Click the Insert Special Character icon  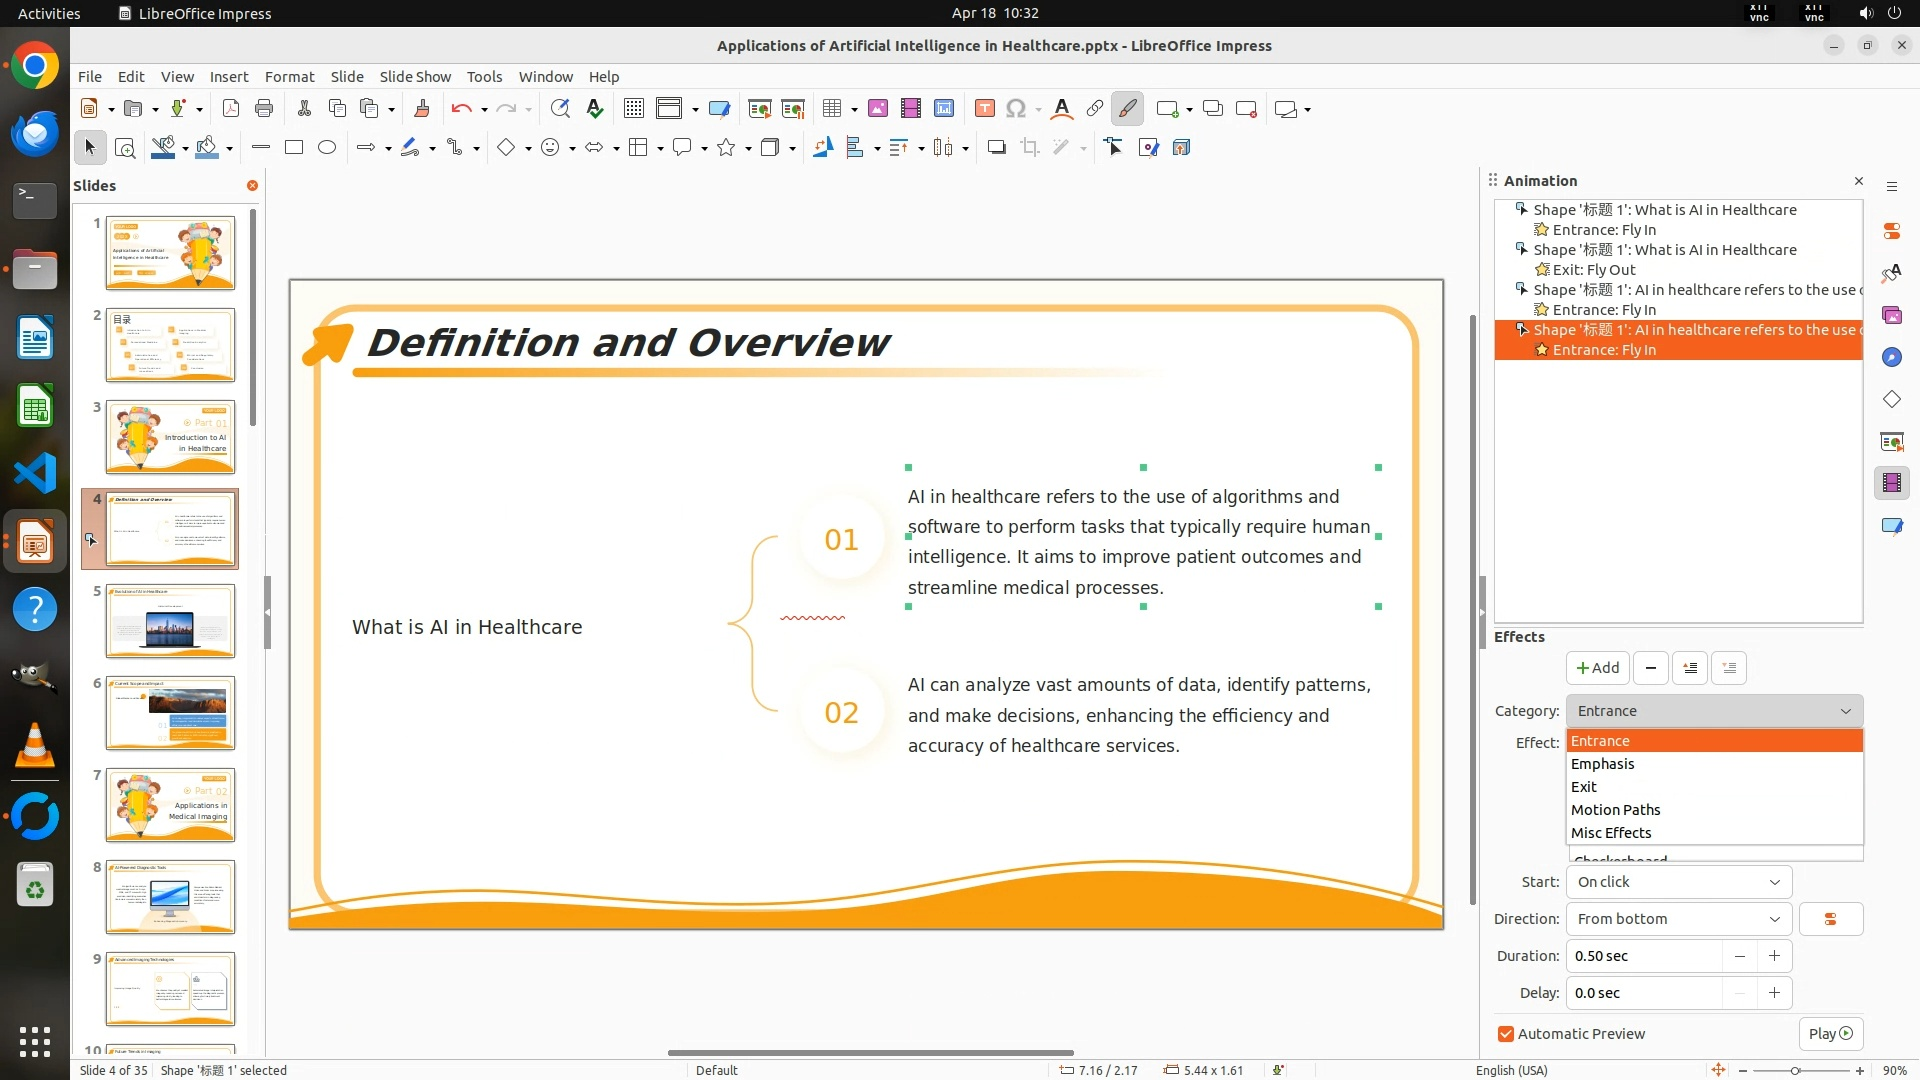(1016, 109)
